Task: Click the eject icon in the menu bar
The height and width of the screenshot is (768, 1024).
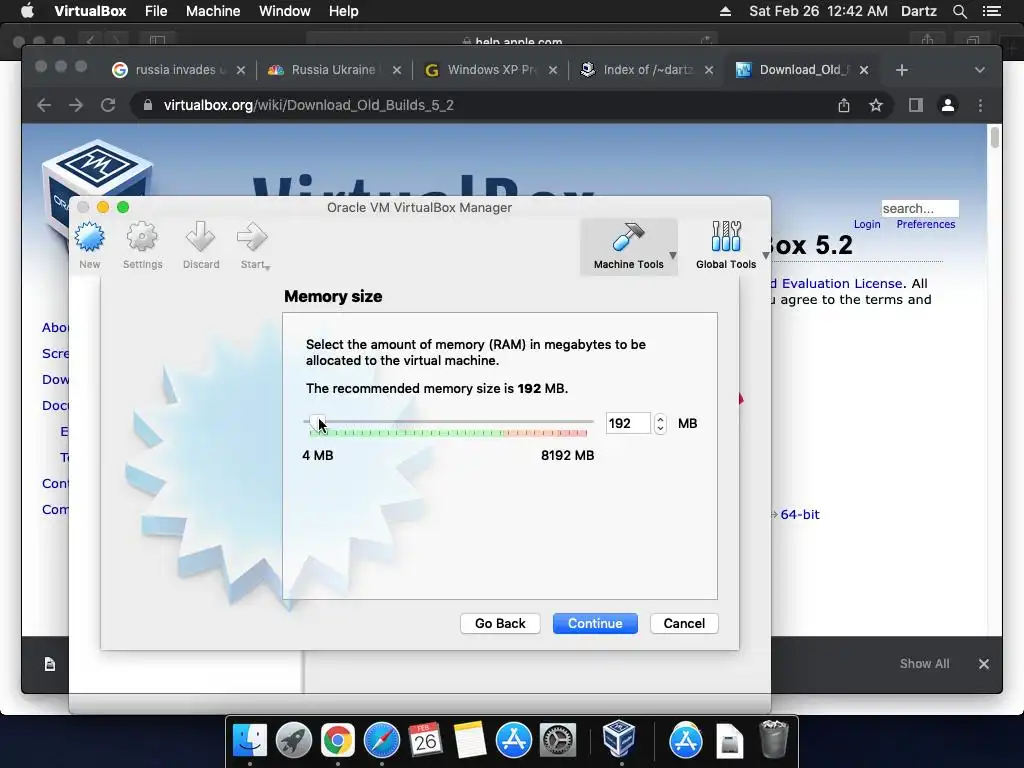Action: tap(725, 11)
